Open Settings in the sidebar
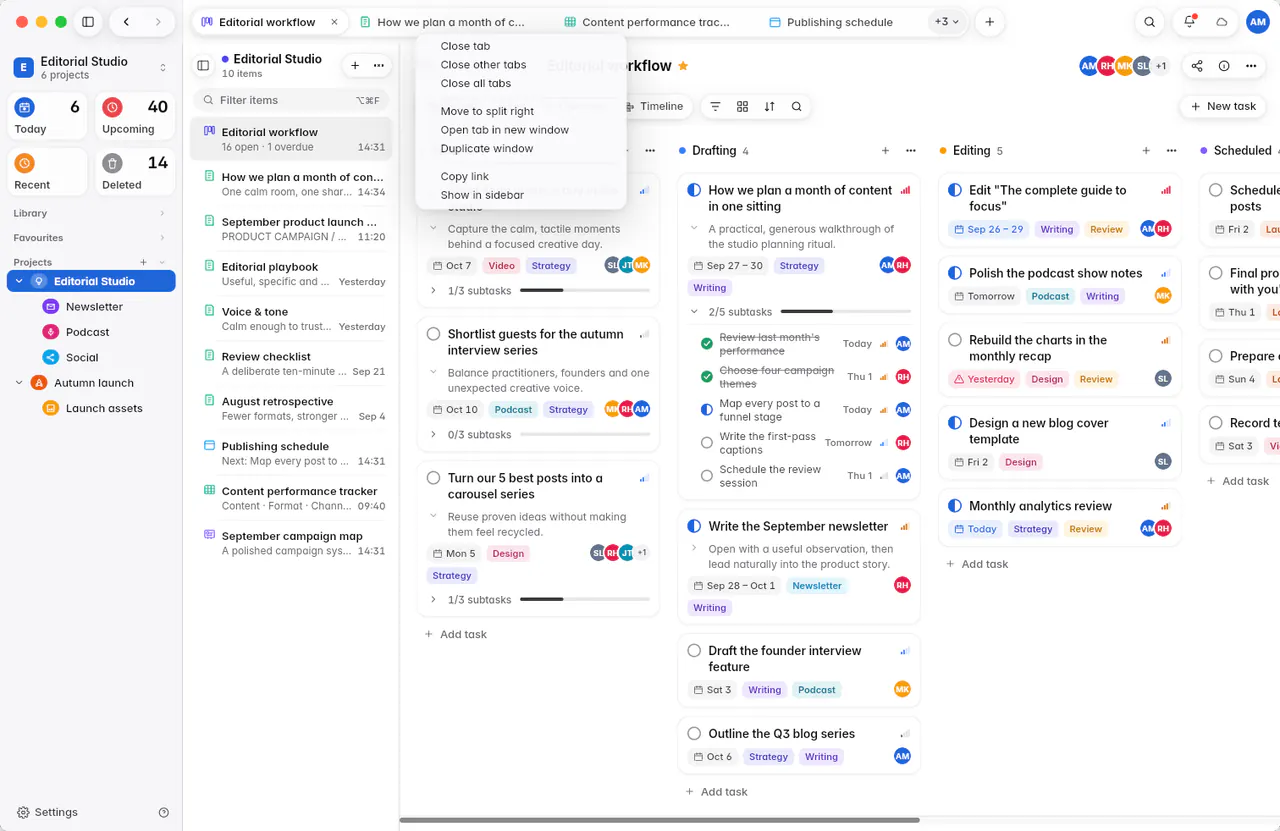 pyautogui.click(x=47, y=813)
